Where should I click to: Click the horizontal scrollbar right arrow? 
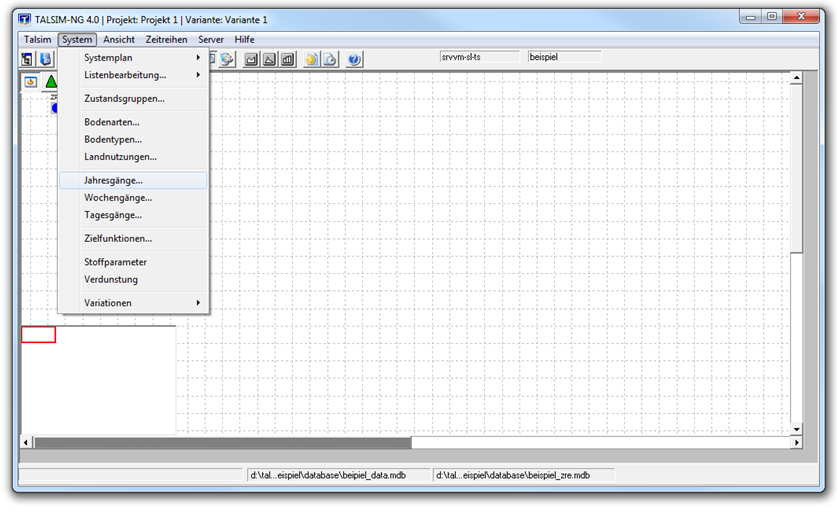point(796,442)
